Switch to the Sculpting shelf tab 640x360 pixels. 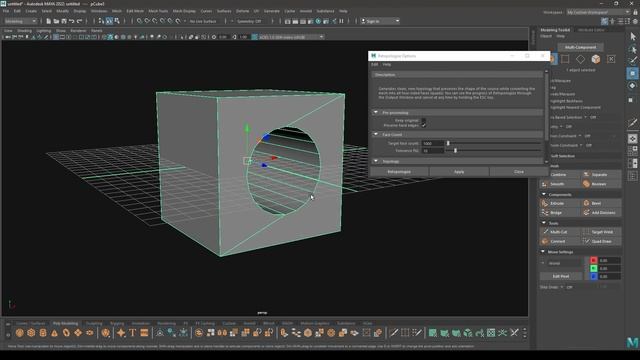(94, 323)
